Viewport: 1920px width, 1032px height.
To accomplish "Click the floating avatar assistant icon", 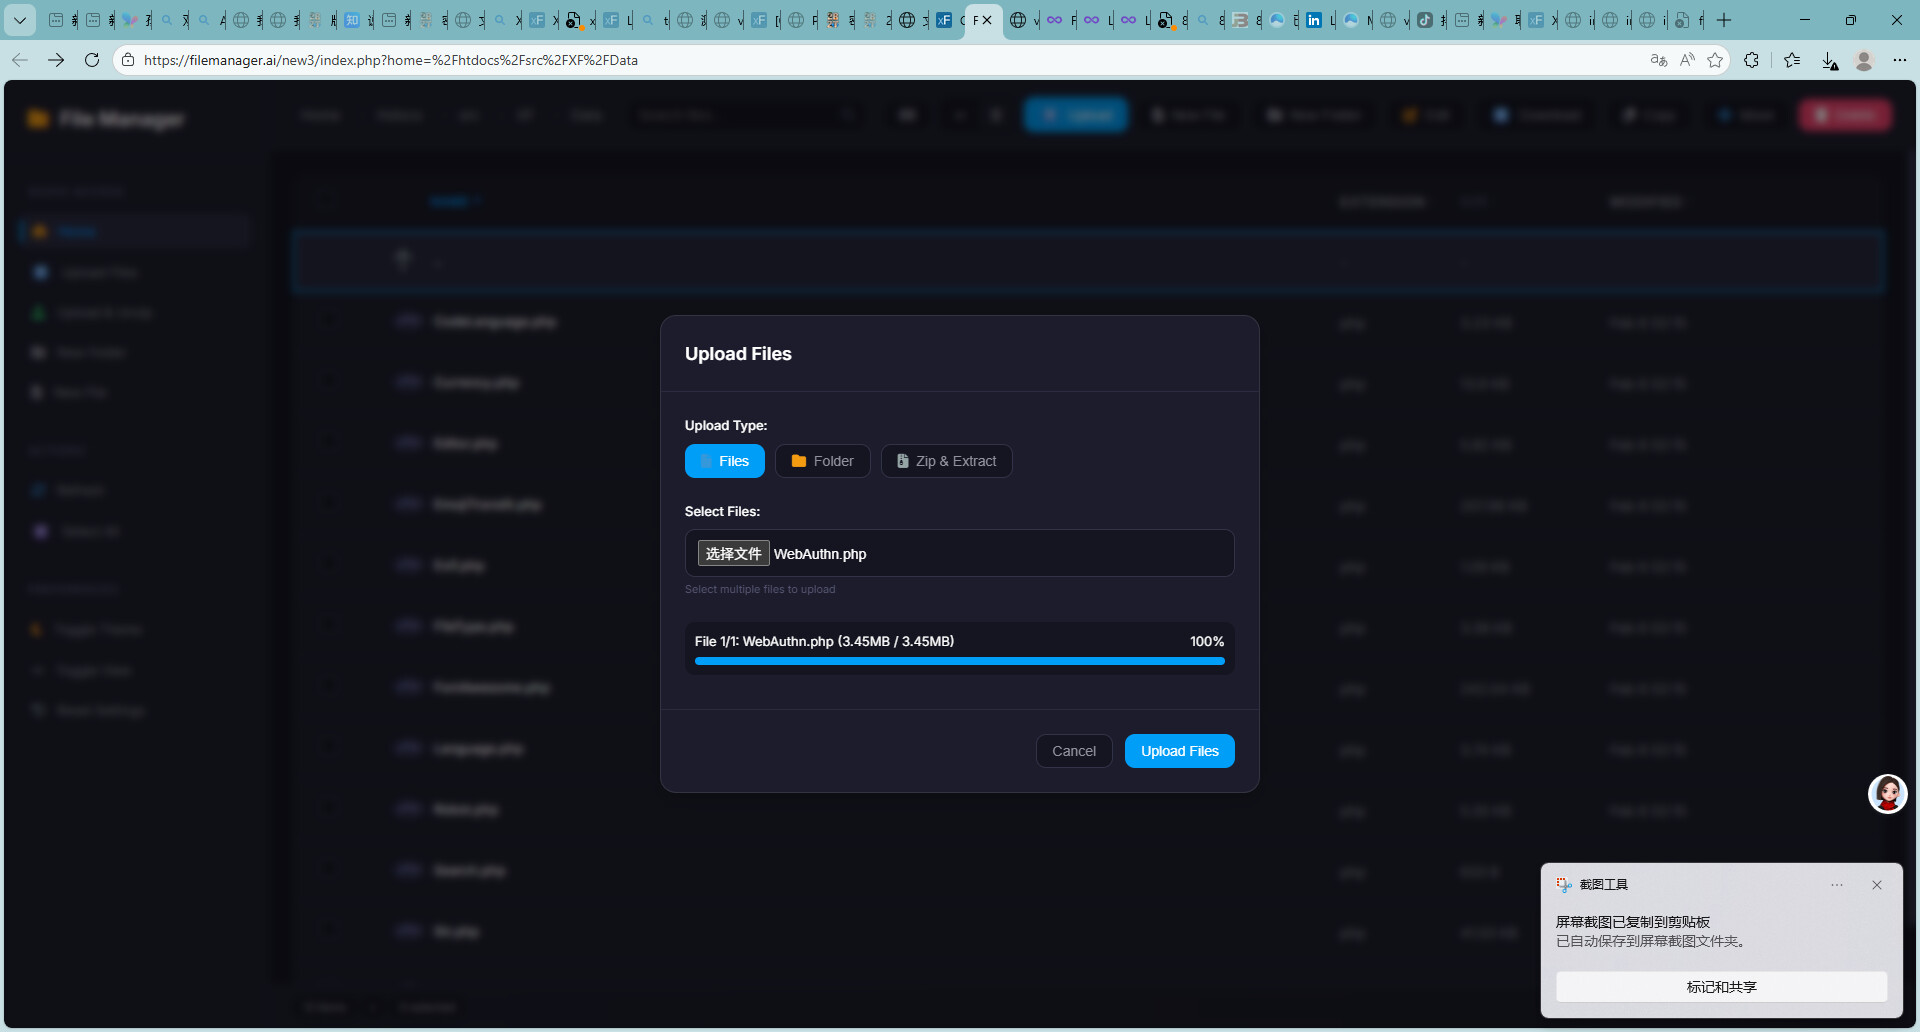I will [1887, 794].
